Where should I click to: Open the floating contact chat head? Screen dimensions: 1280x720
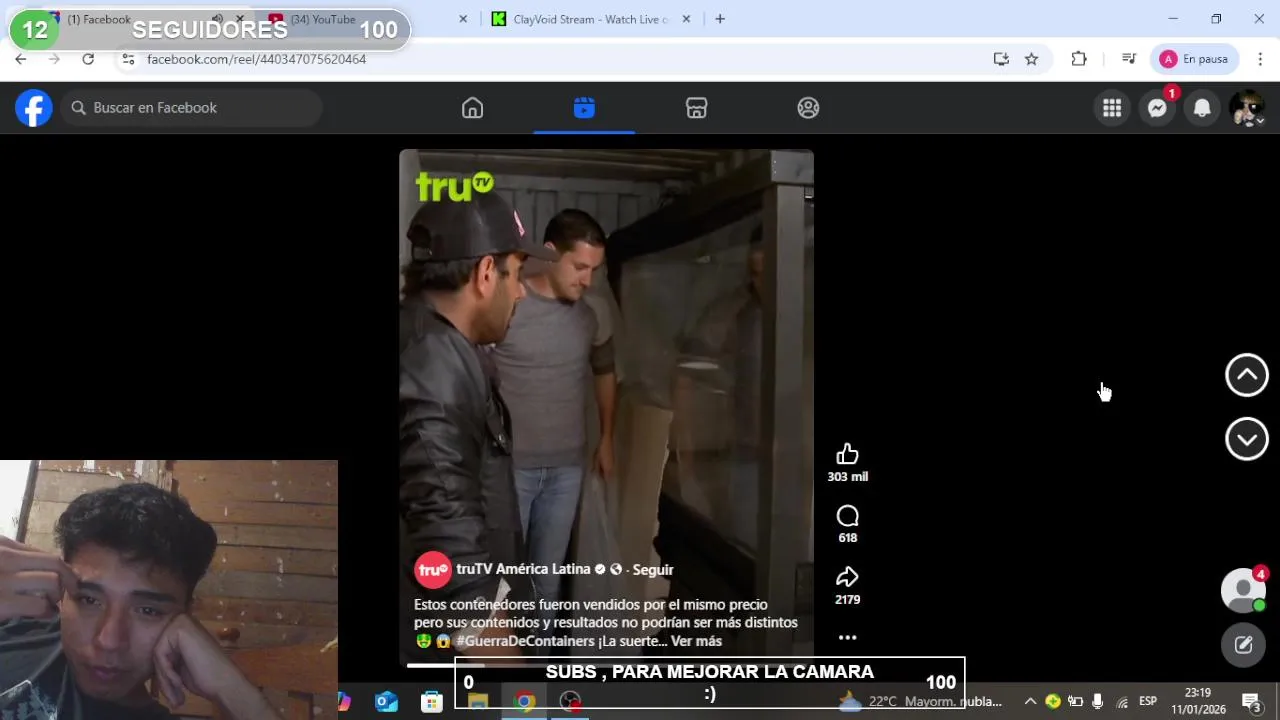coord(1243,590)
